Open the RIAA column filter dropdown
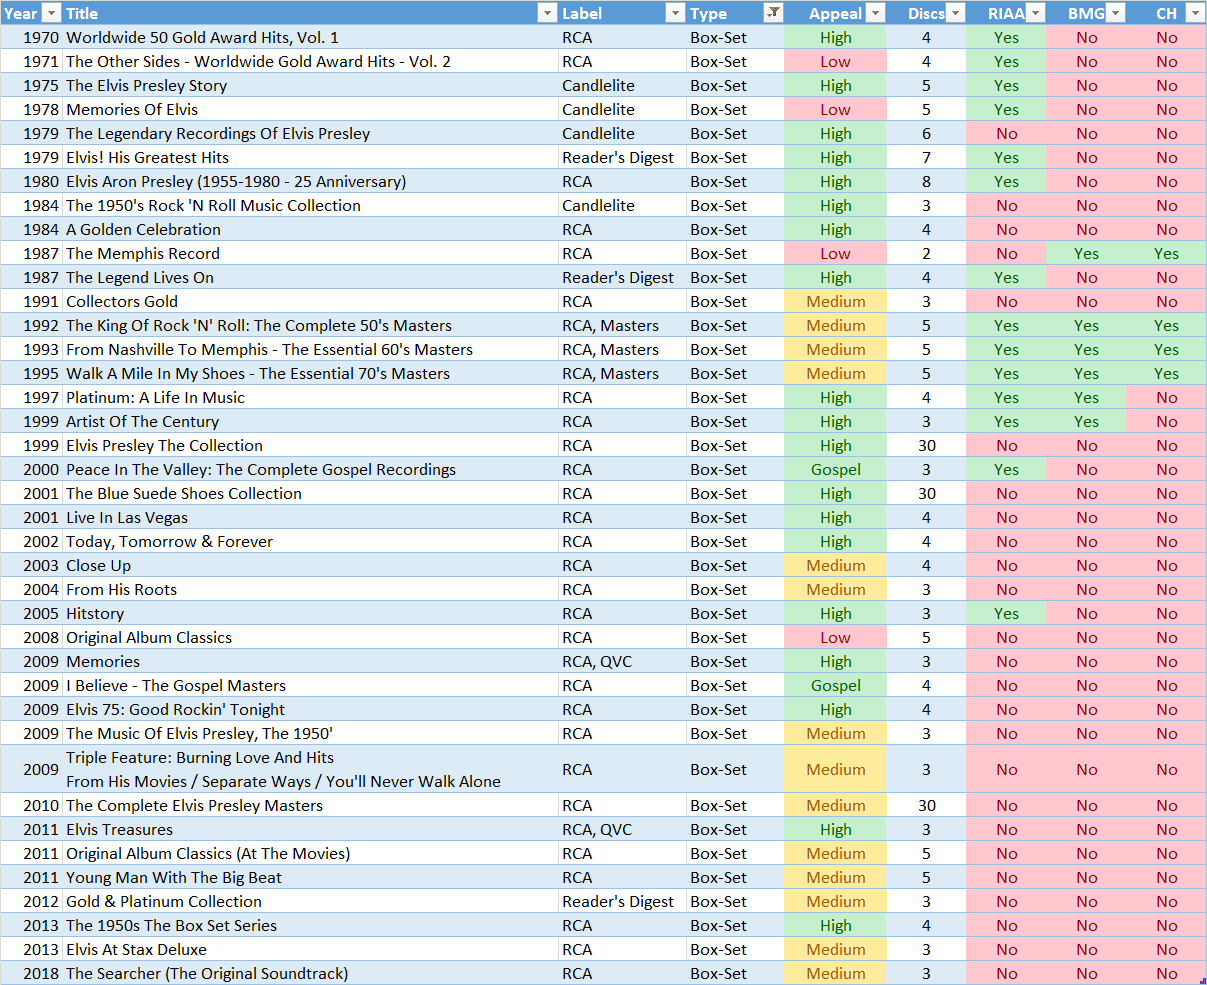The width and height of the screenshot is (1207, 985). pyautogui.click(x=1035, y=13)
